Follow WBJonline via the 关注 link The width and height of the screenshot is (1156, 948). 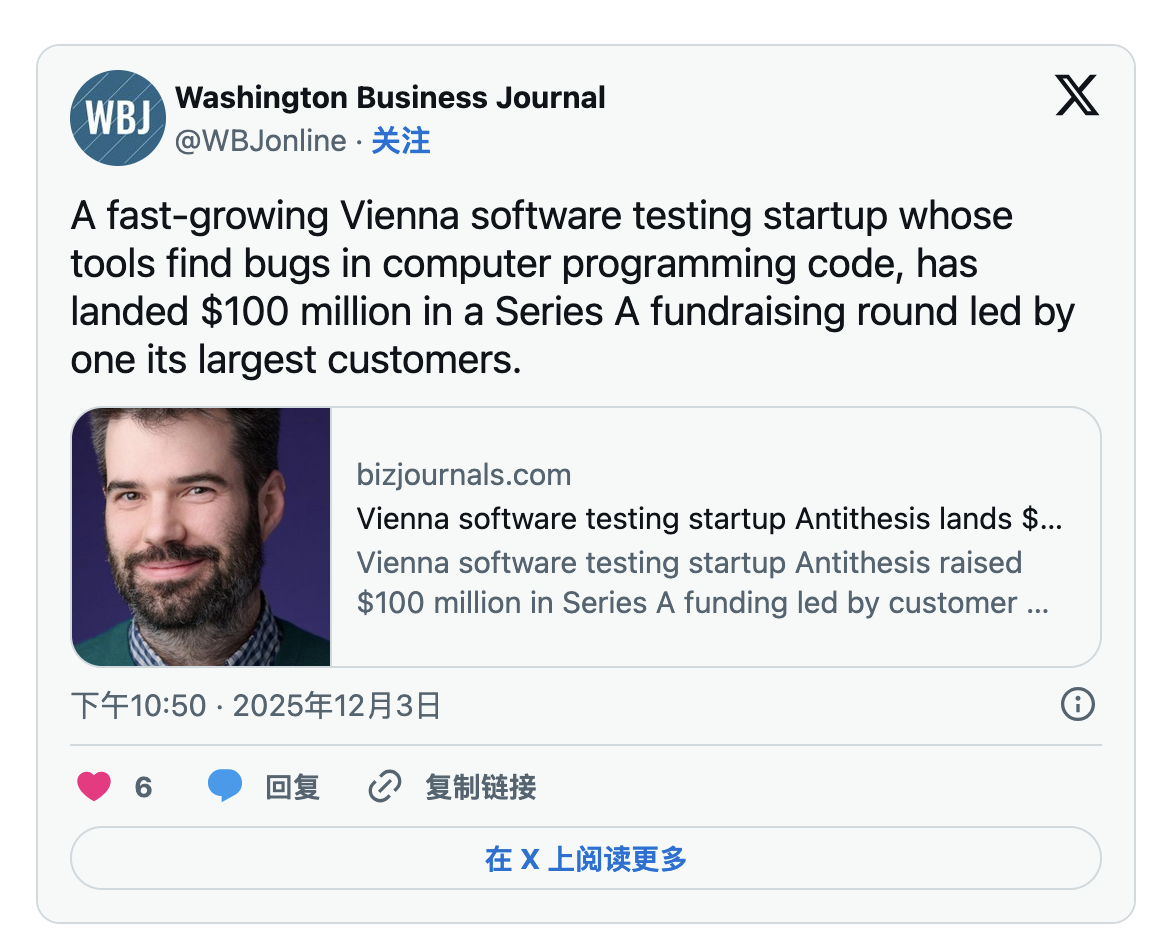[401, 141]
